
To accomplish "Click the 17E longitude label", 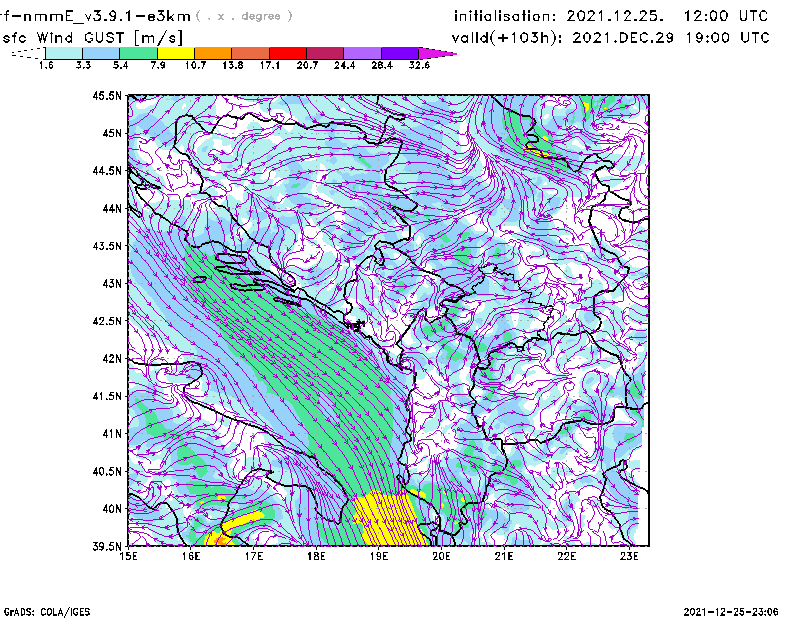I will [x=254, y=556].
